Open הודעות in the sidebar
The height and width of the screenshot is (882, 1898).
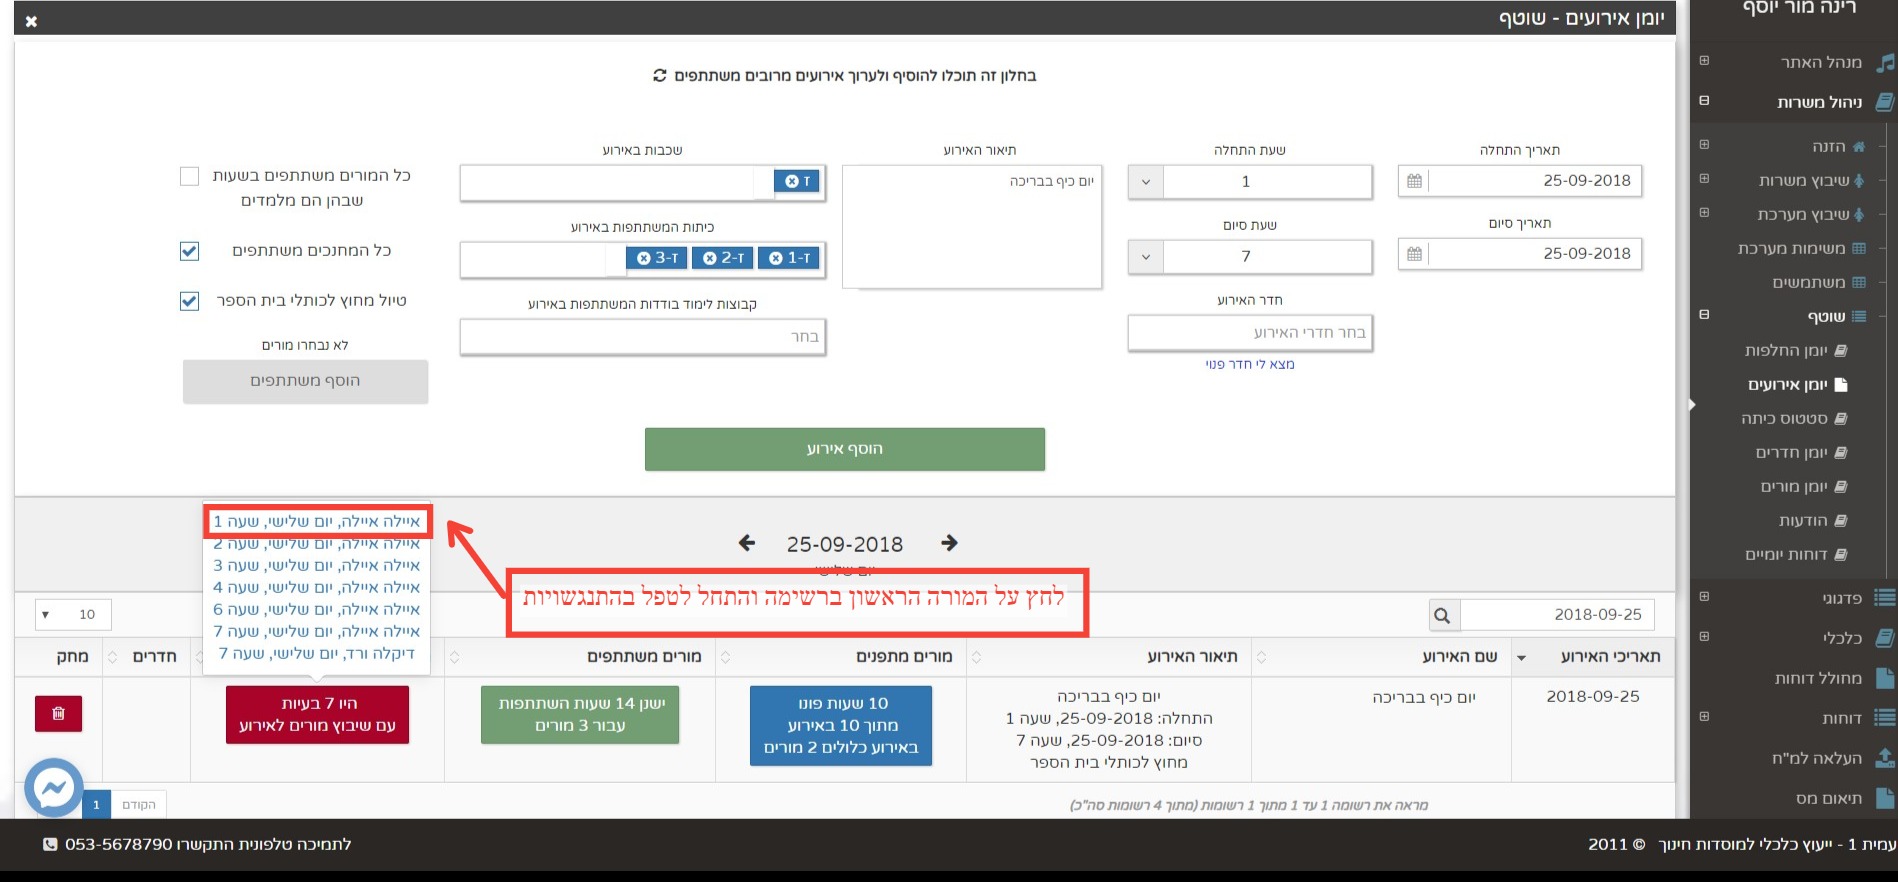(x=1803, y=521)
